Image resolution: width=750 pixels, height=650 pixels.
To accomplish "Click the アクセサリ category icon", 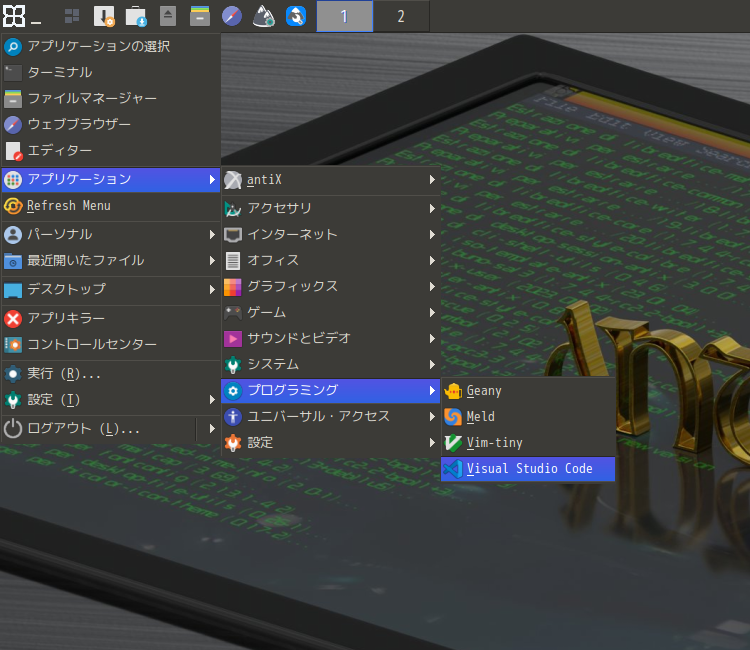I will coord(233,209).
